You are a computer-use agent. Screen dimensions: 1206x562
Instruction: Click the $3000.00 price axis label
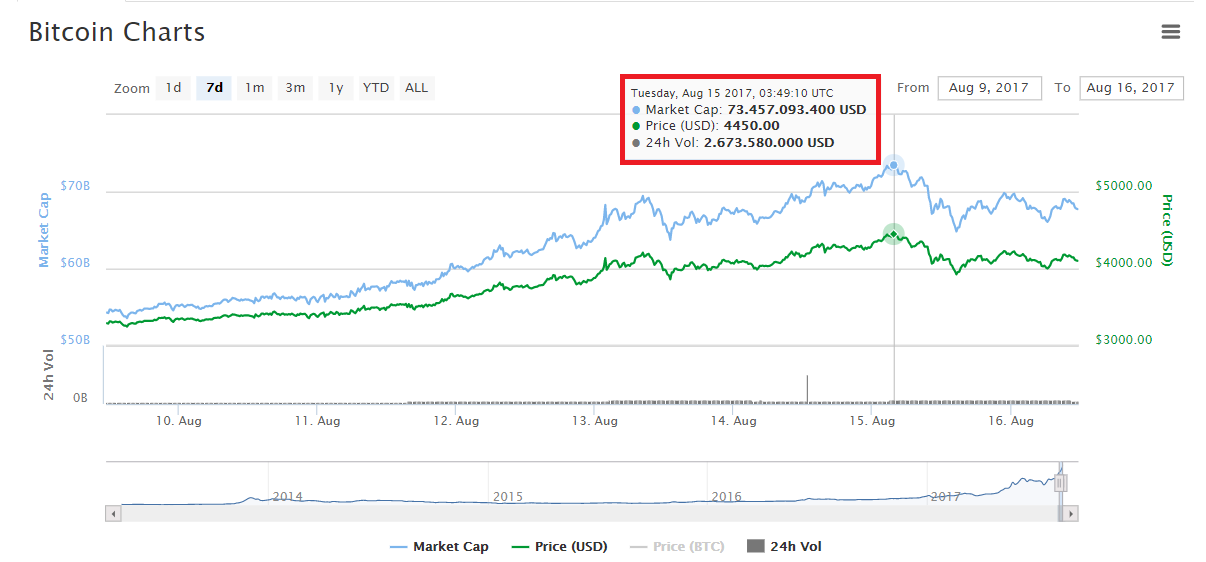pyautogui.click(x=1124, y=340)
